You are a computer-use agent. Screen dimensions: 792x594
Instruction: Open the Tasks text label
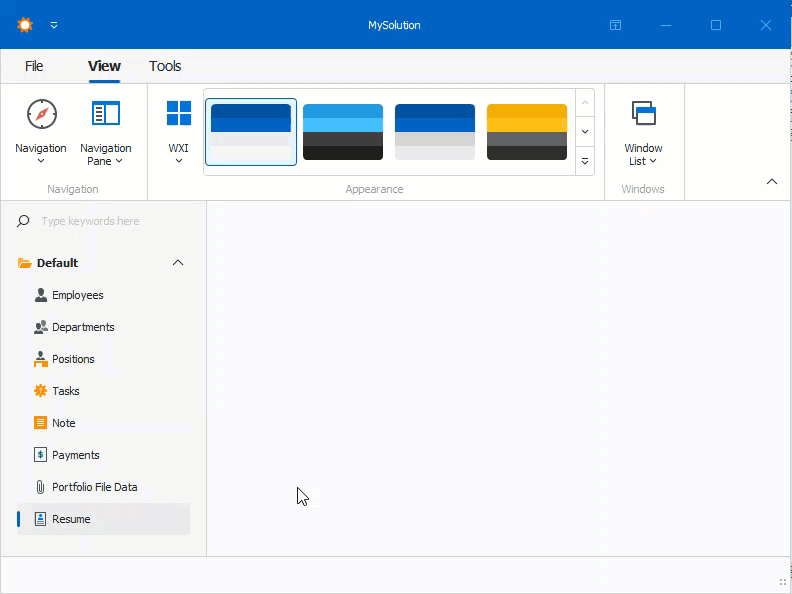coord(66,391)
